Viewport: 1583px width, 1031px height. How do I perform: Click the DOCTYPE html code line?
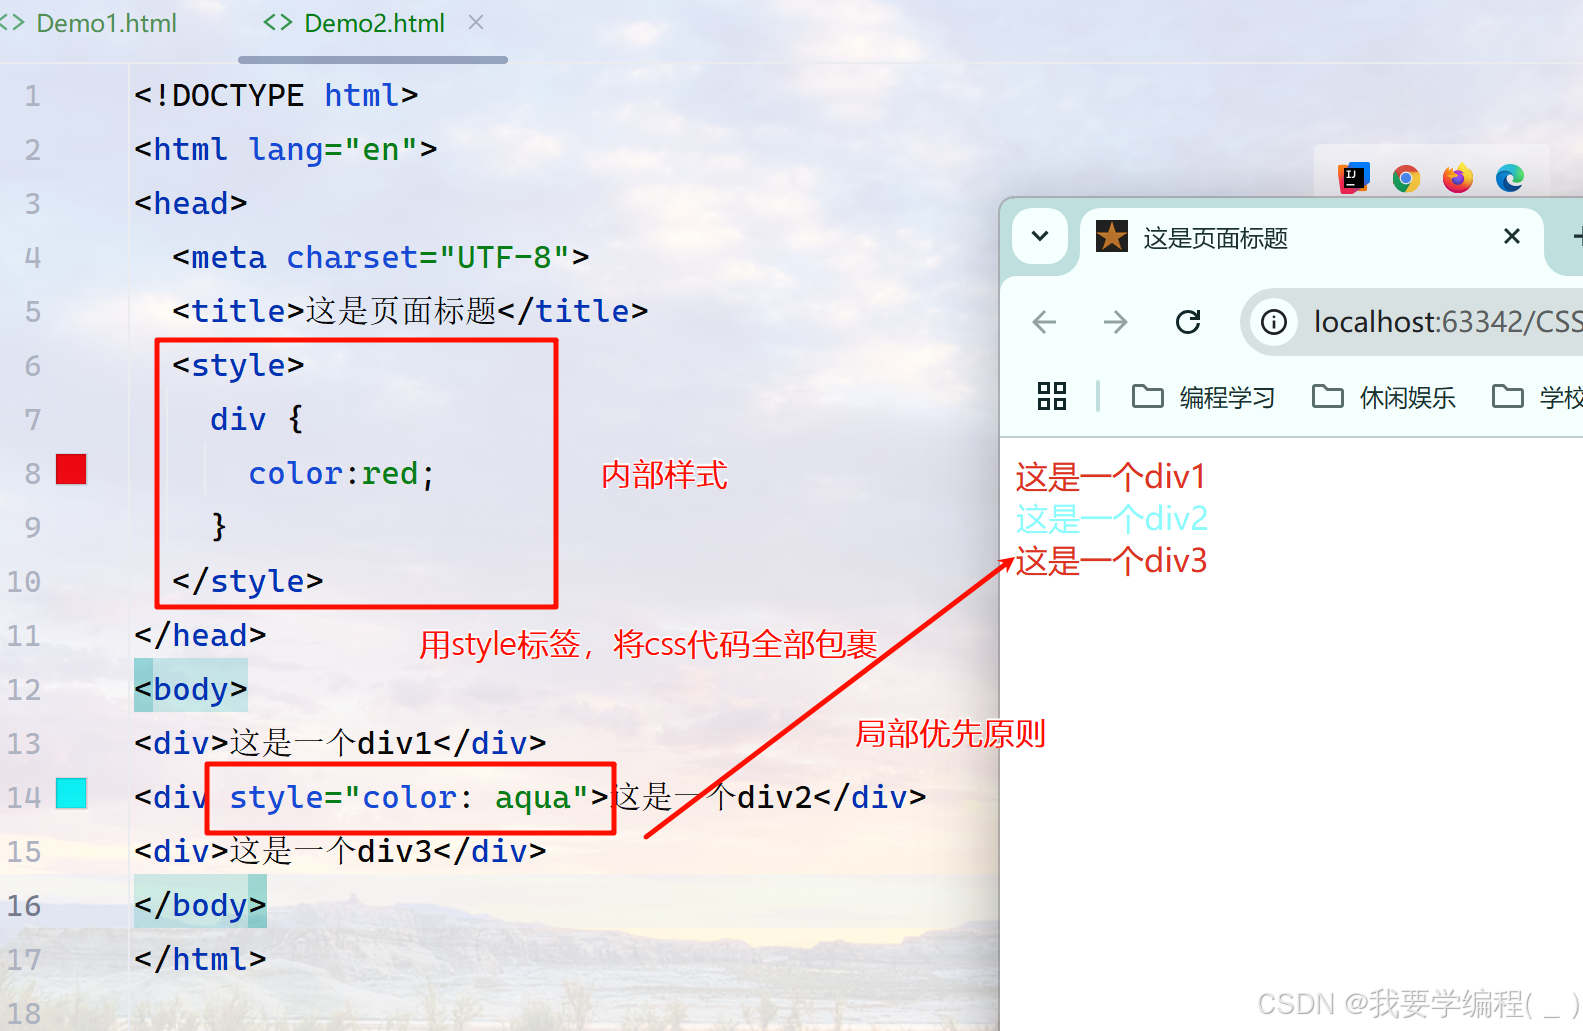tap(276, 96)
